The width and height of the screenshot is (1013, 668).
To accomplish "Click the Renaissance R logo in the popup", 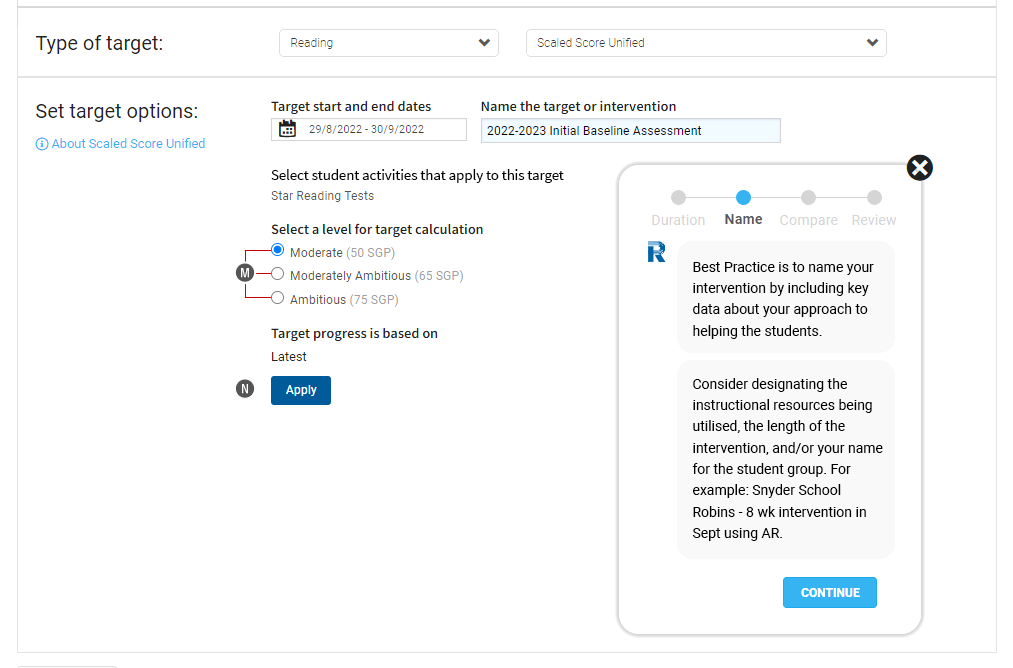I will click(x=657, y=253).
